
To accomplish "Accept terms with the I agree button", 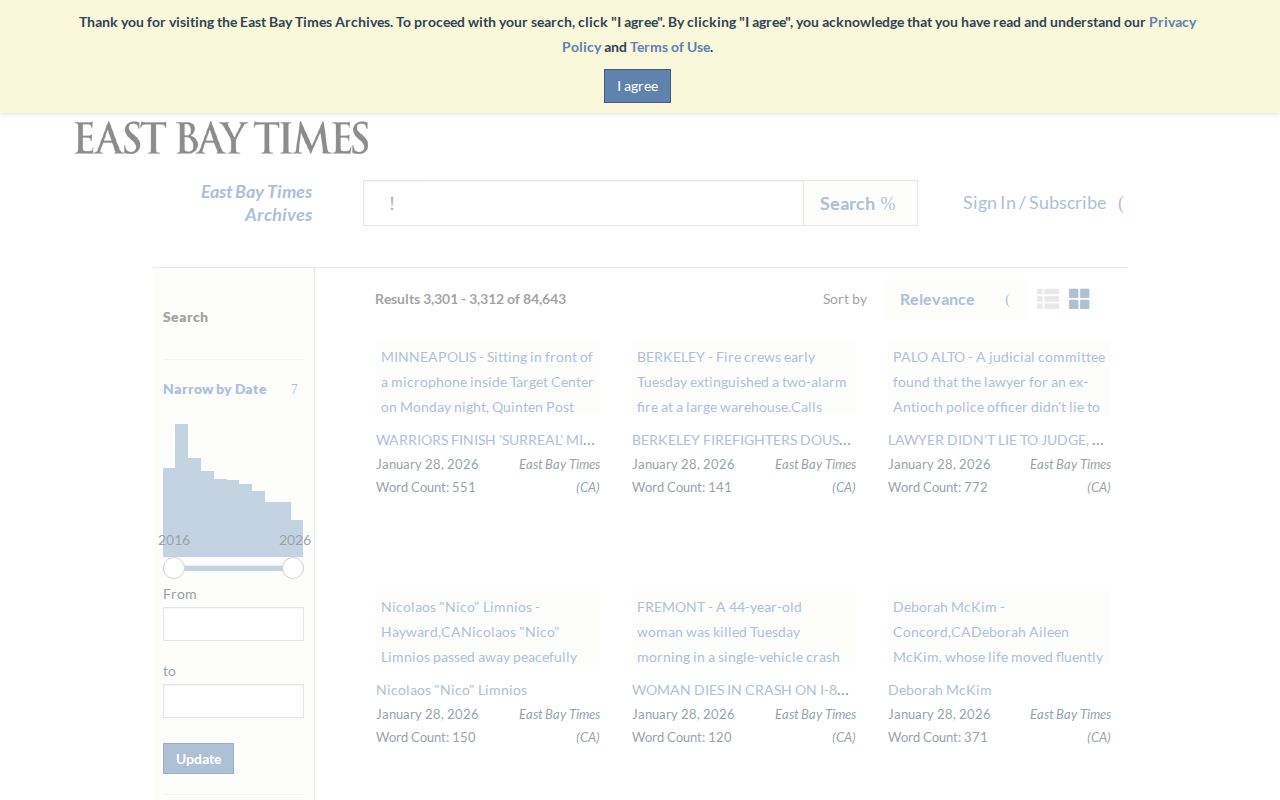I will click(637, 86).
